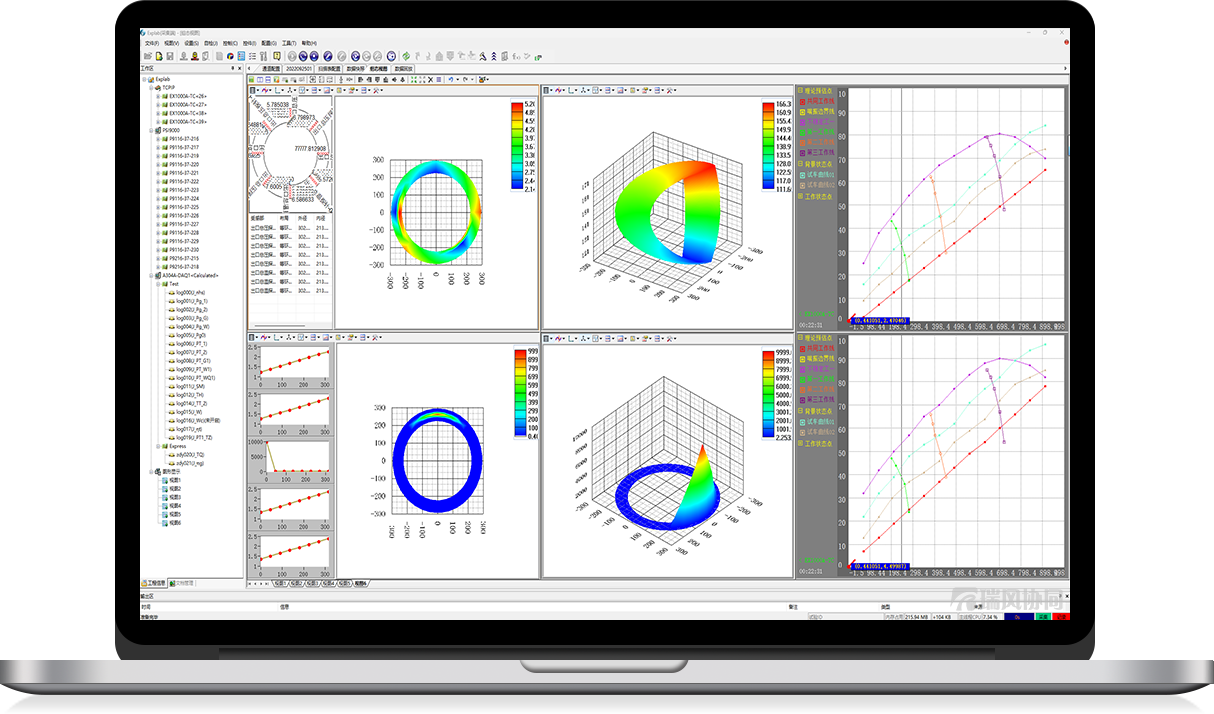This screenshot has height=714, width=1214.
Task: Click the undo arrow icon in view toolbar
Action: 451,79
